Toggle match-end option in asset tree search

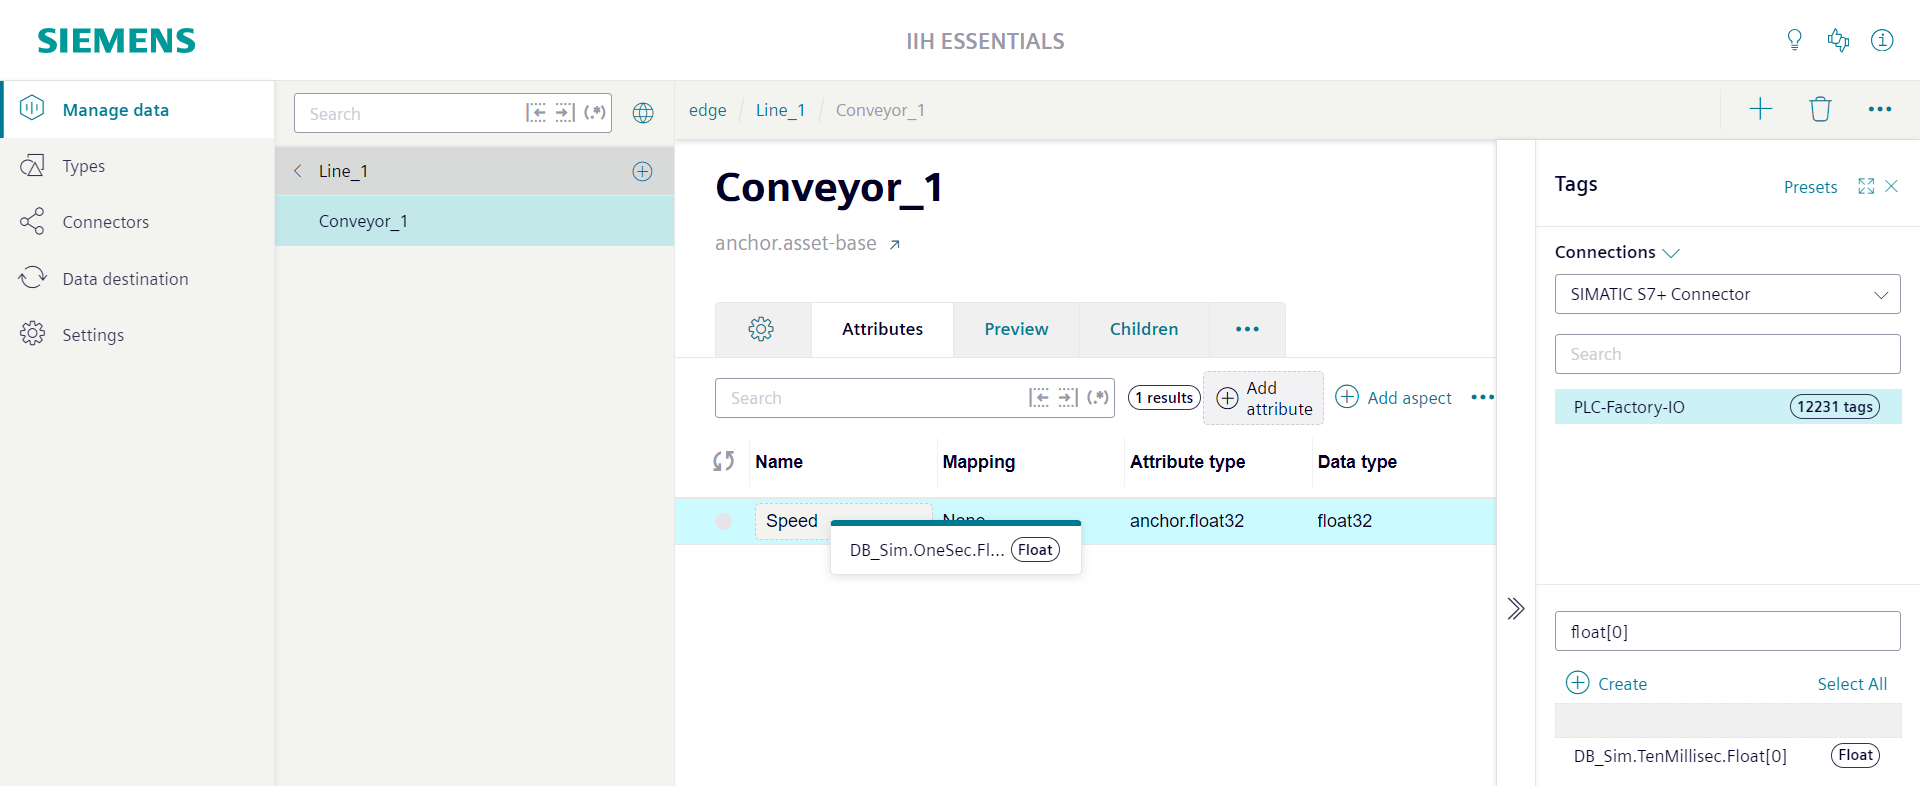pos(565,113)
